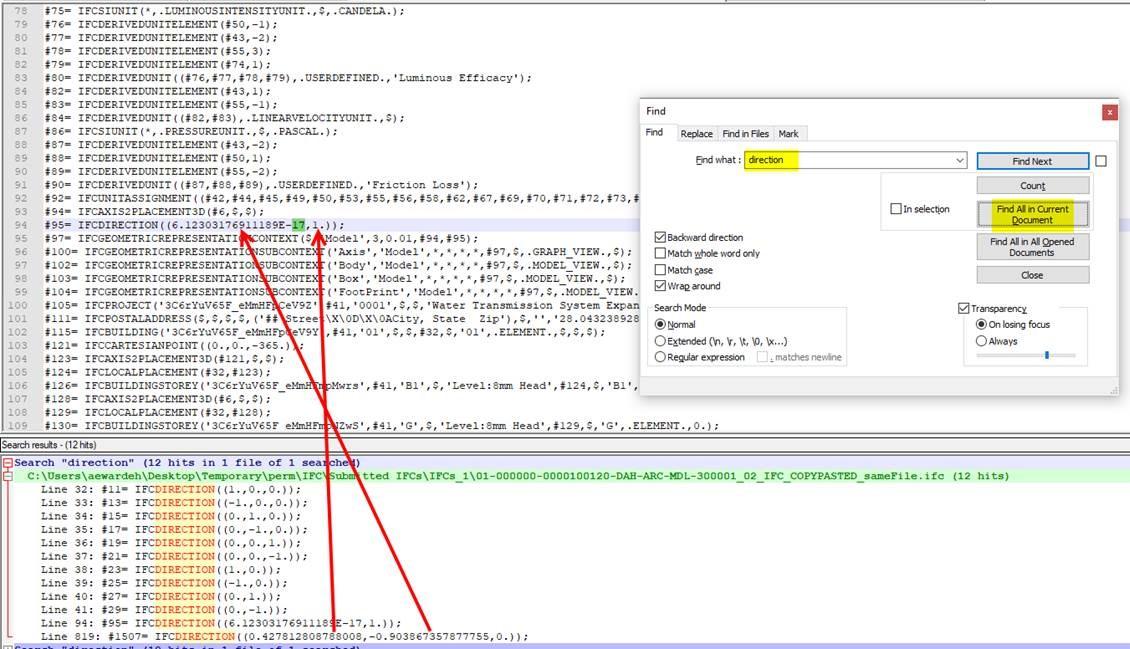This screenshot has width=1130, height=649.
Task: Open result Line 36: #19= IFCDIRECTION((0.,0.,1.))
Action: [x=171, y=543]
